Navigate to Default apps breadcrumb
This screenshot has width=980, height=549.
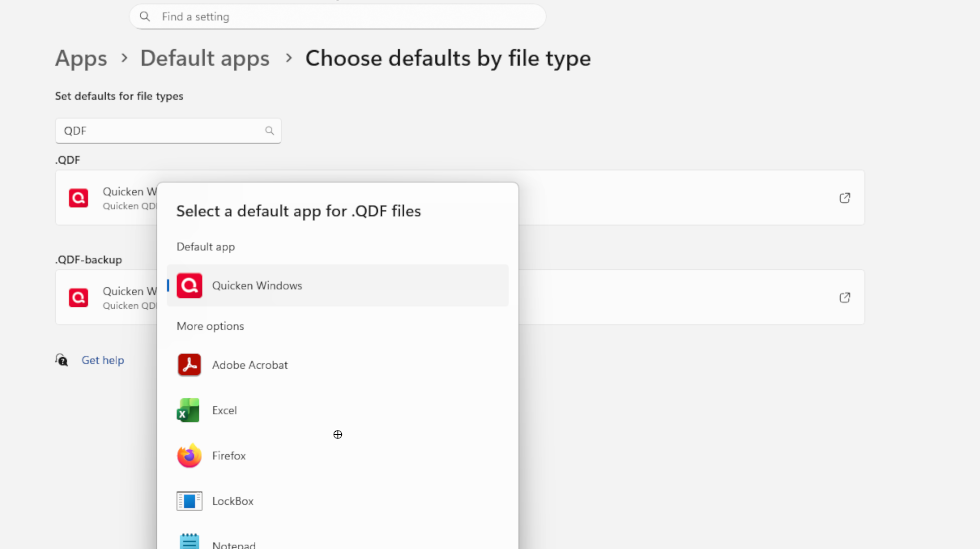tap(205, 58)
